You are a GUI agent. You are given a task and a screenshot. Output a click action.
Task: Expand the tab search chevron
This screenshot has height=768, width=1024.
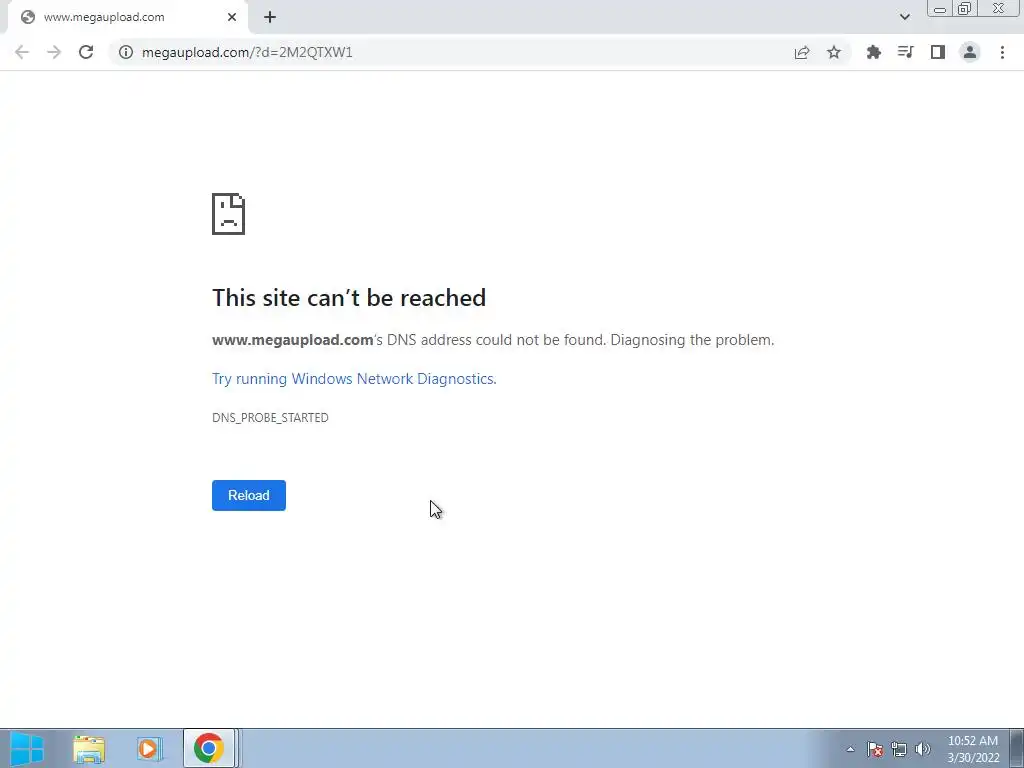click(x=904, y=17)
